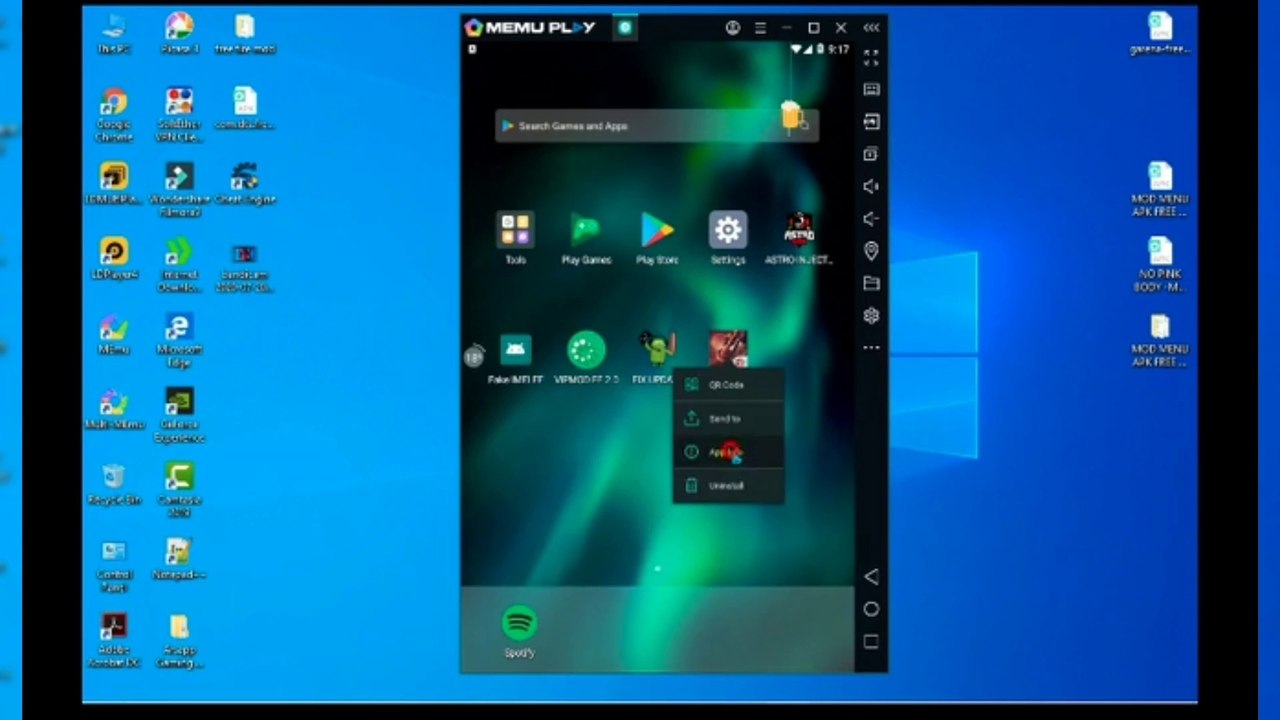Click the Search Games and Apps field
The width and height of the screenshot is (1280, 720).
(657, 126)
